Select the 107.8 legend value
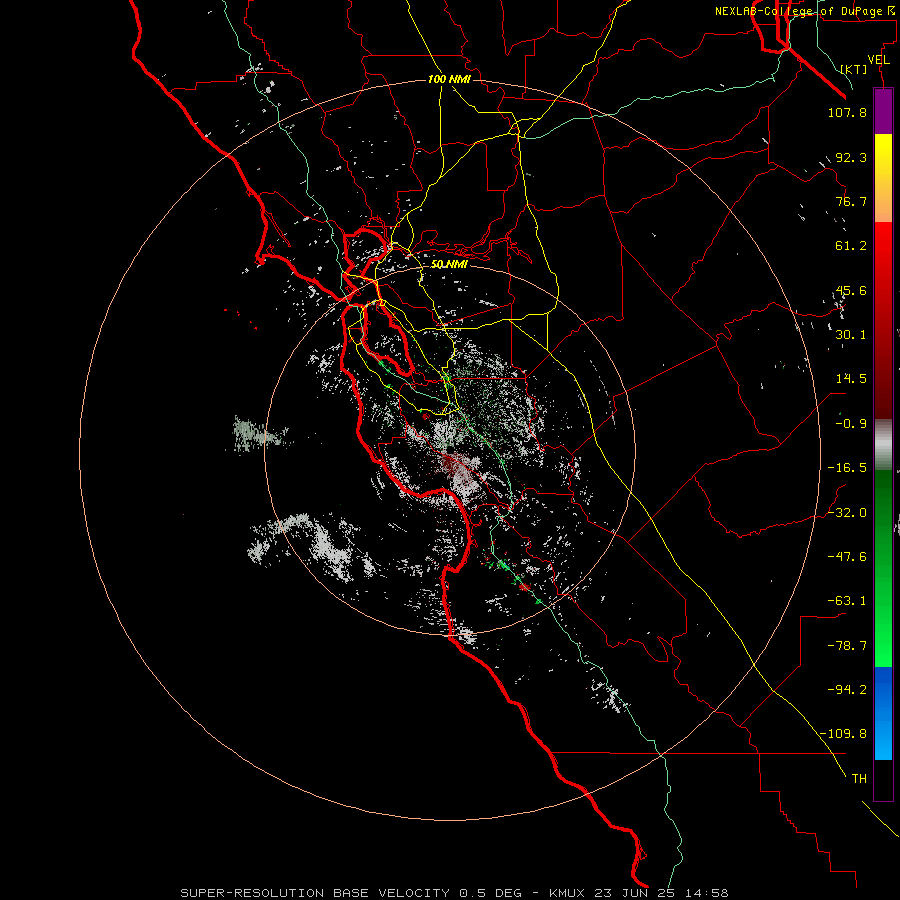 pyautogui.click(x=847, y=112)
